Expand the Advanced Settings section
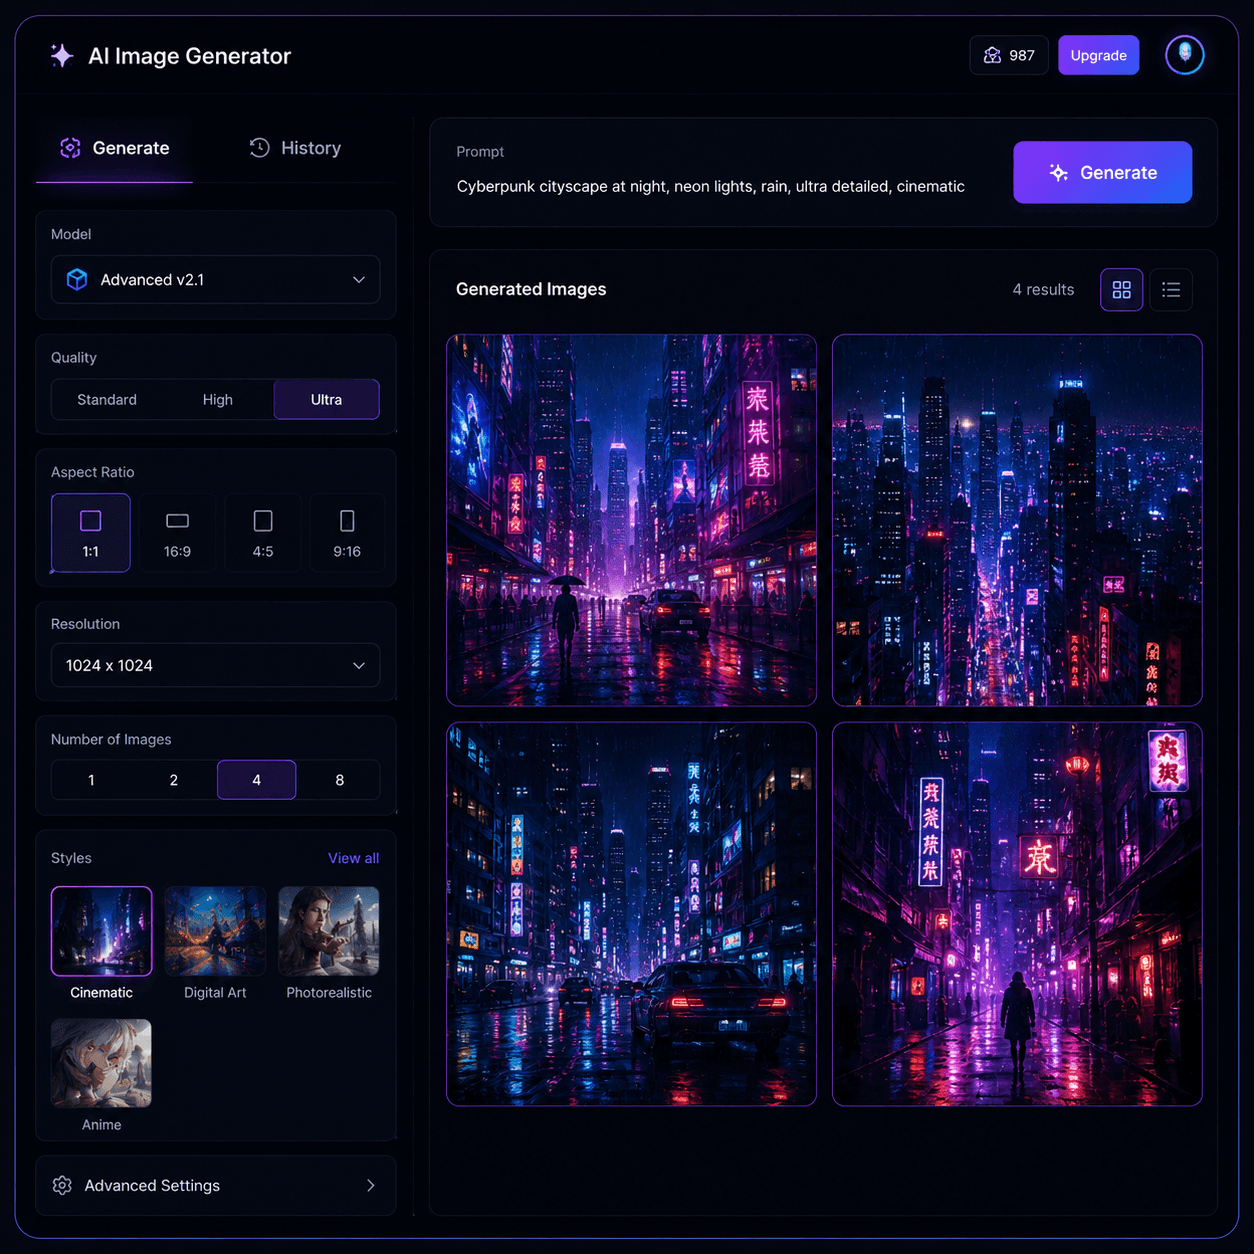This screenshot has height=1254, width=1254. coord(215,1186)
